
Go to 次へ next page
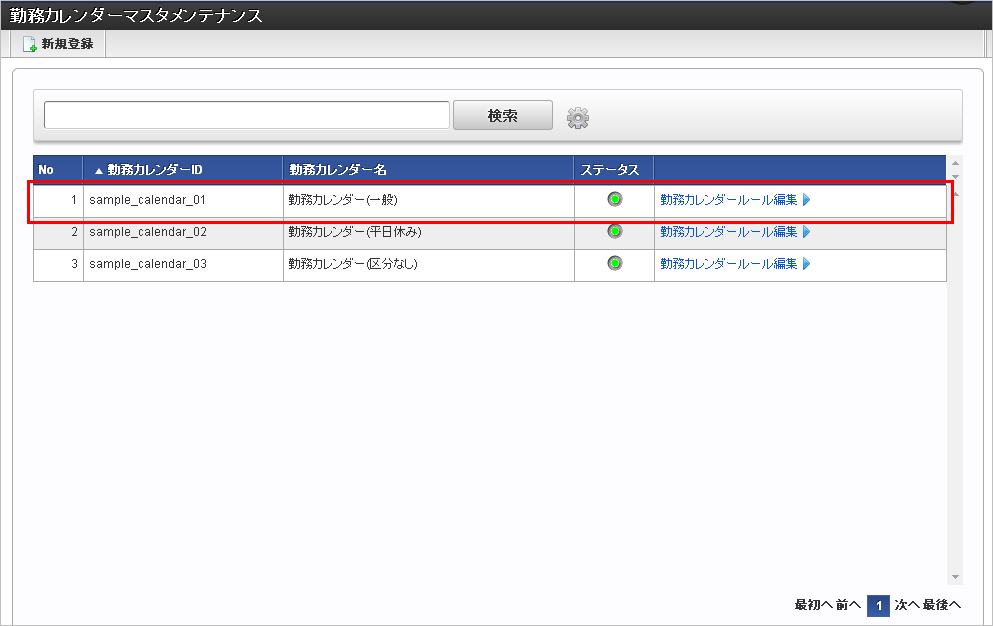pos(907,605)
